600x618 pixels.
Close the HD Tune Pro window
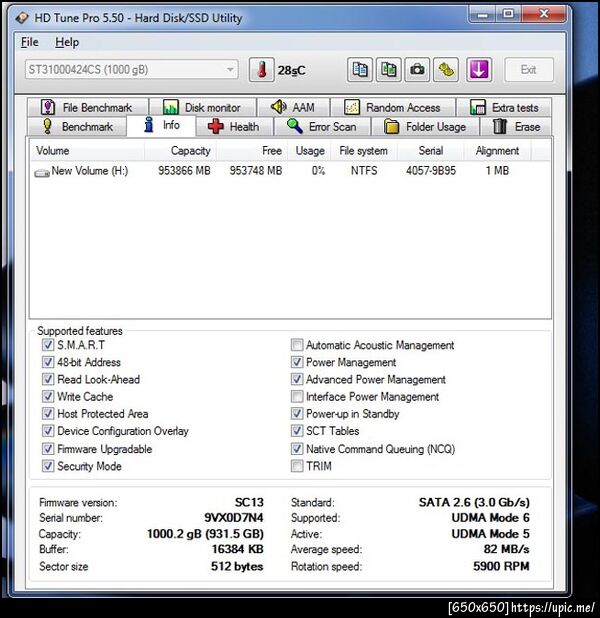click(544, 14)
